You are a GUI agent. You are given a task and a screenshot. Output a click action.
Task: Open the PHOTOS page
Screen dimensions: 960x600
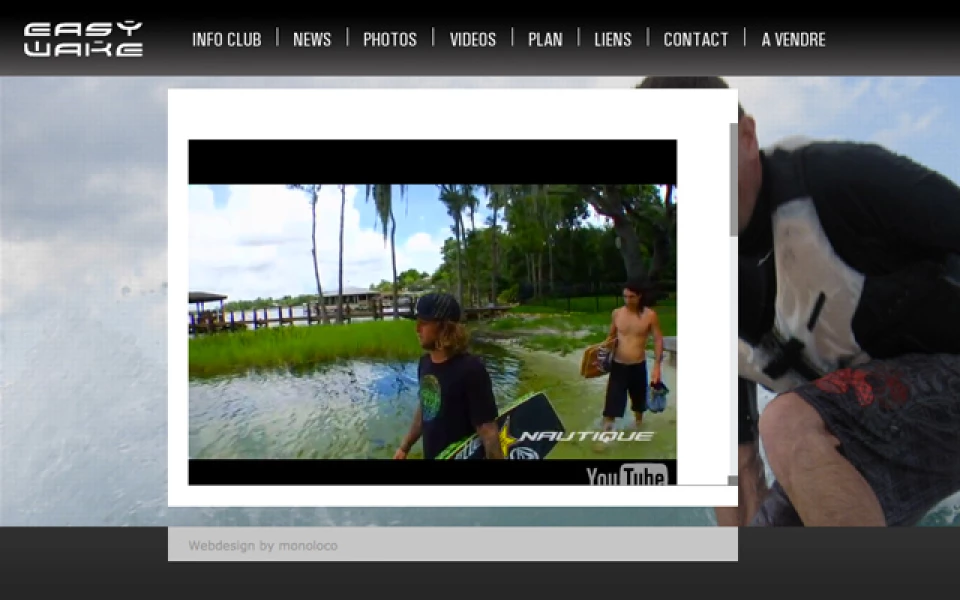pyautogui.click(x=389, y=40)
